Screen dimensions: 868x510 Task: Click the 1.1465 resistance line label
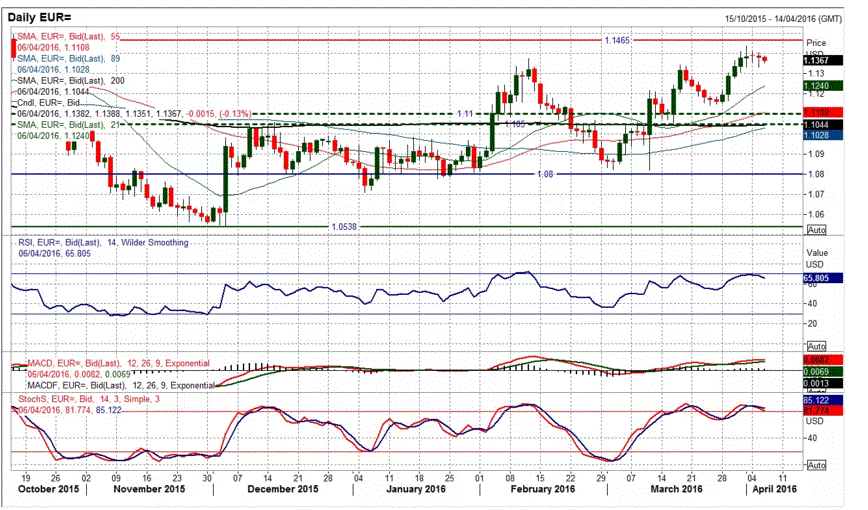pos(616,39)
